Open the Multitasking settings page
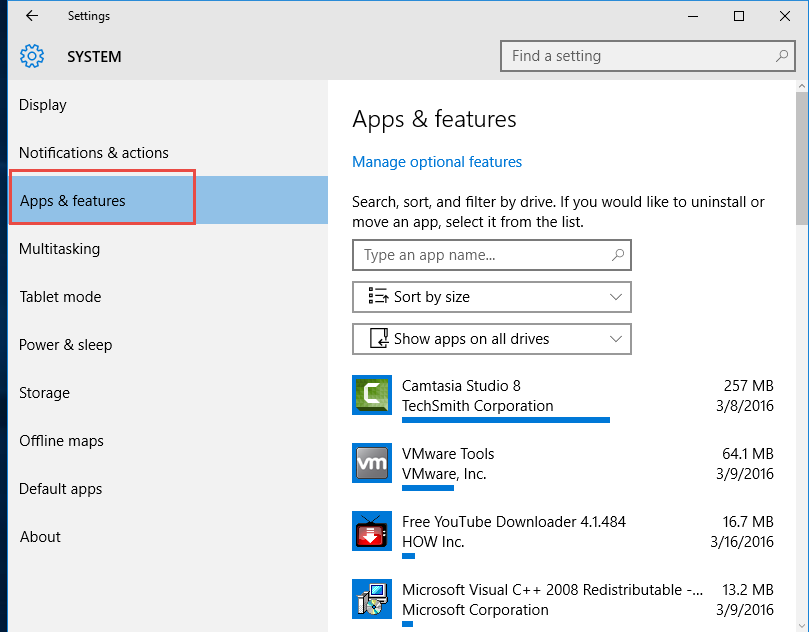The width and height of the screenshot is (809, 632). point(168,249)
